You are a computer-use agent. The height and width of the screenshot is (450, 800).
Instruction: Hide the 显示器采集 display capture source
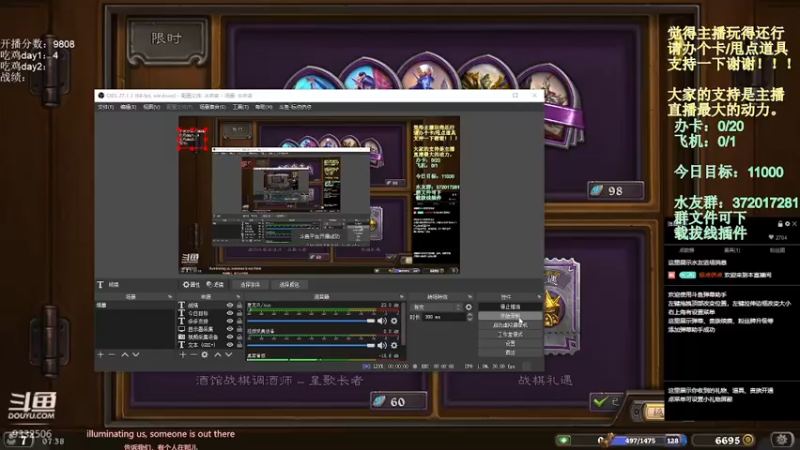[230, 329]
